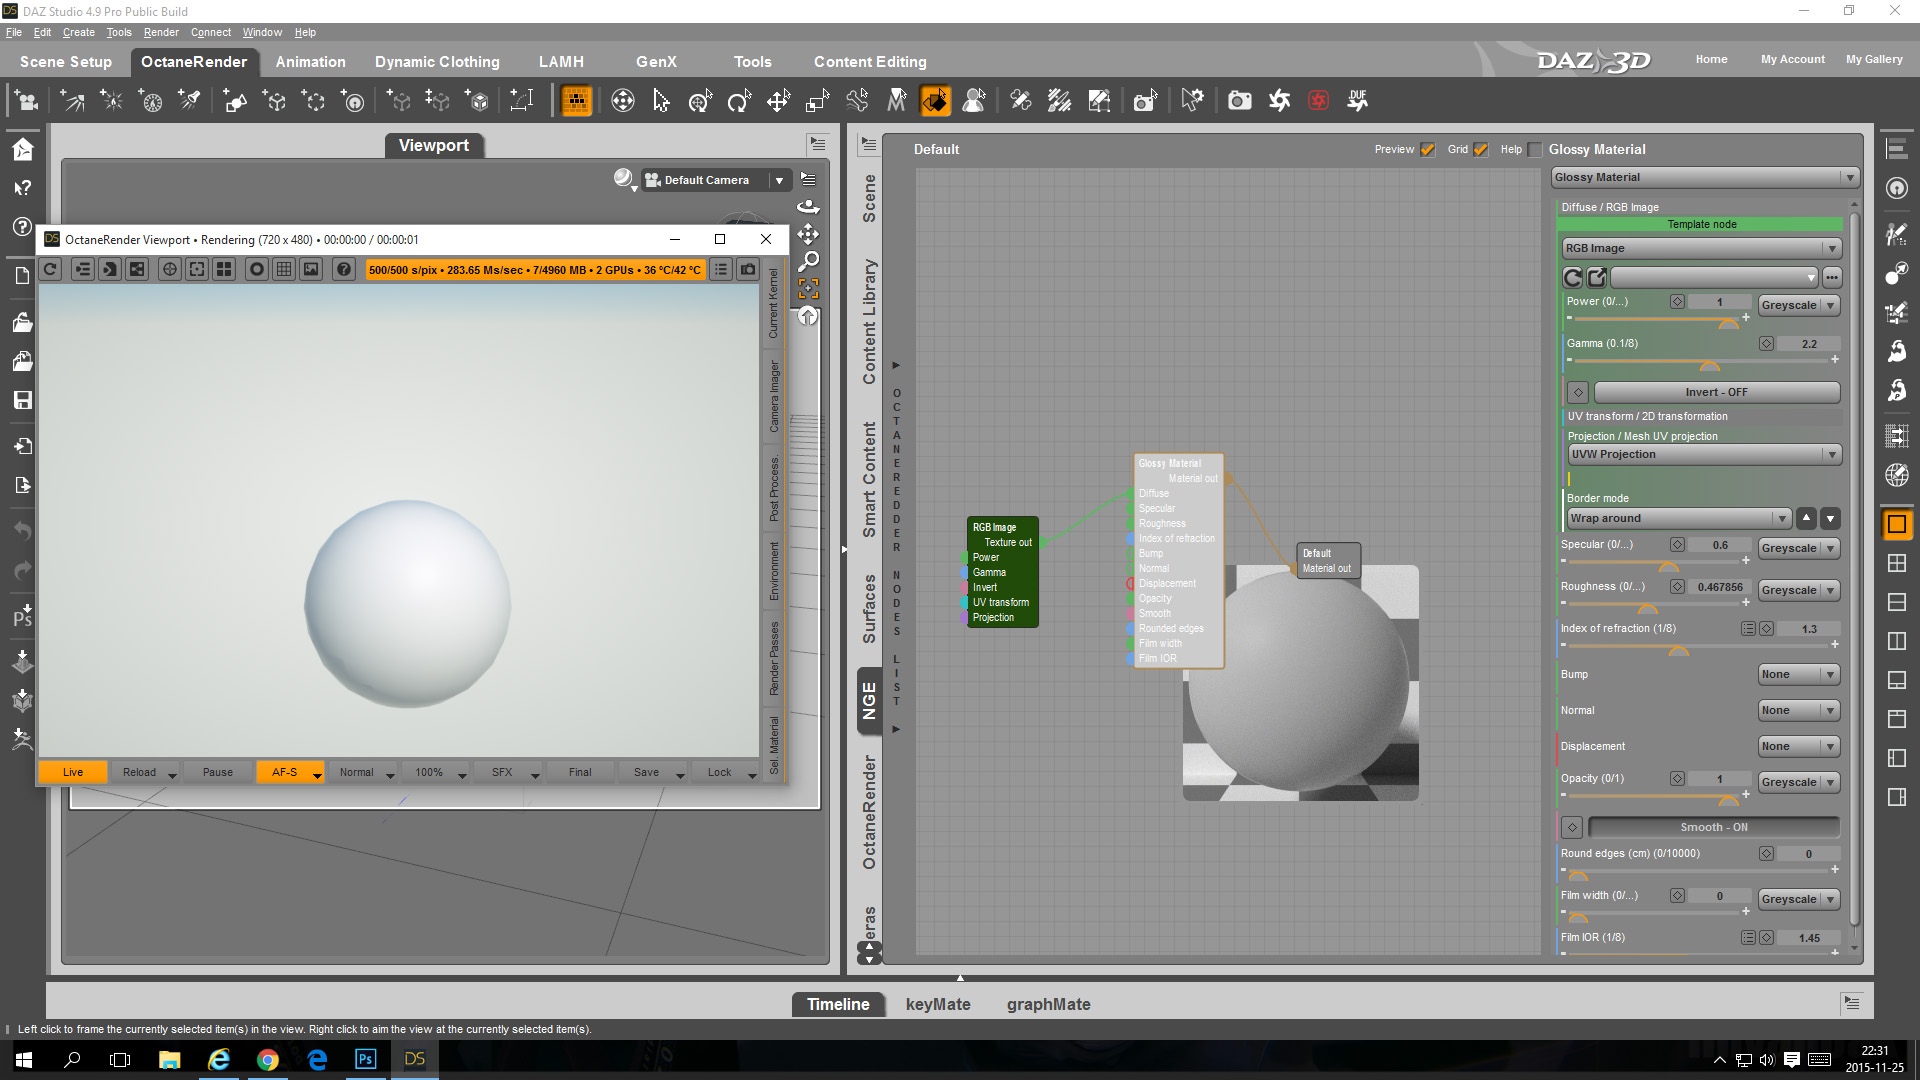Switch to the Animation tab

point(310,62)
